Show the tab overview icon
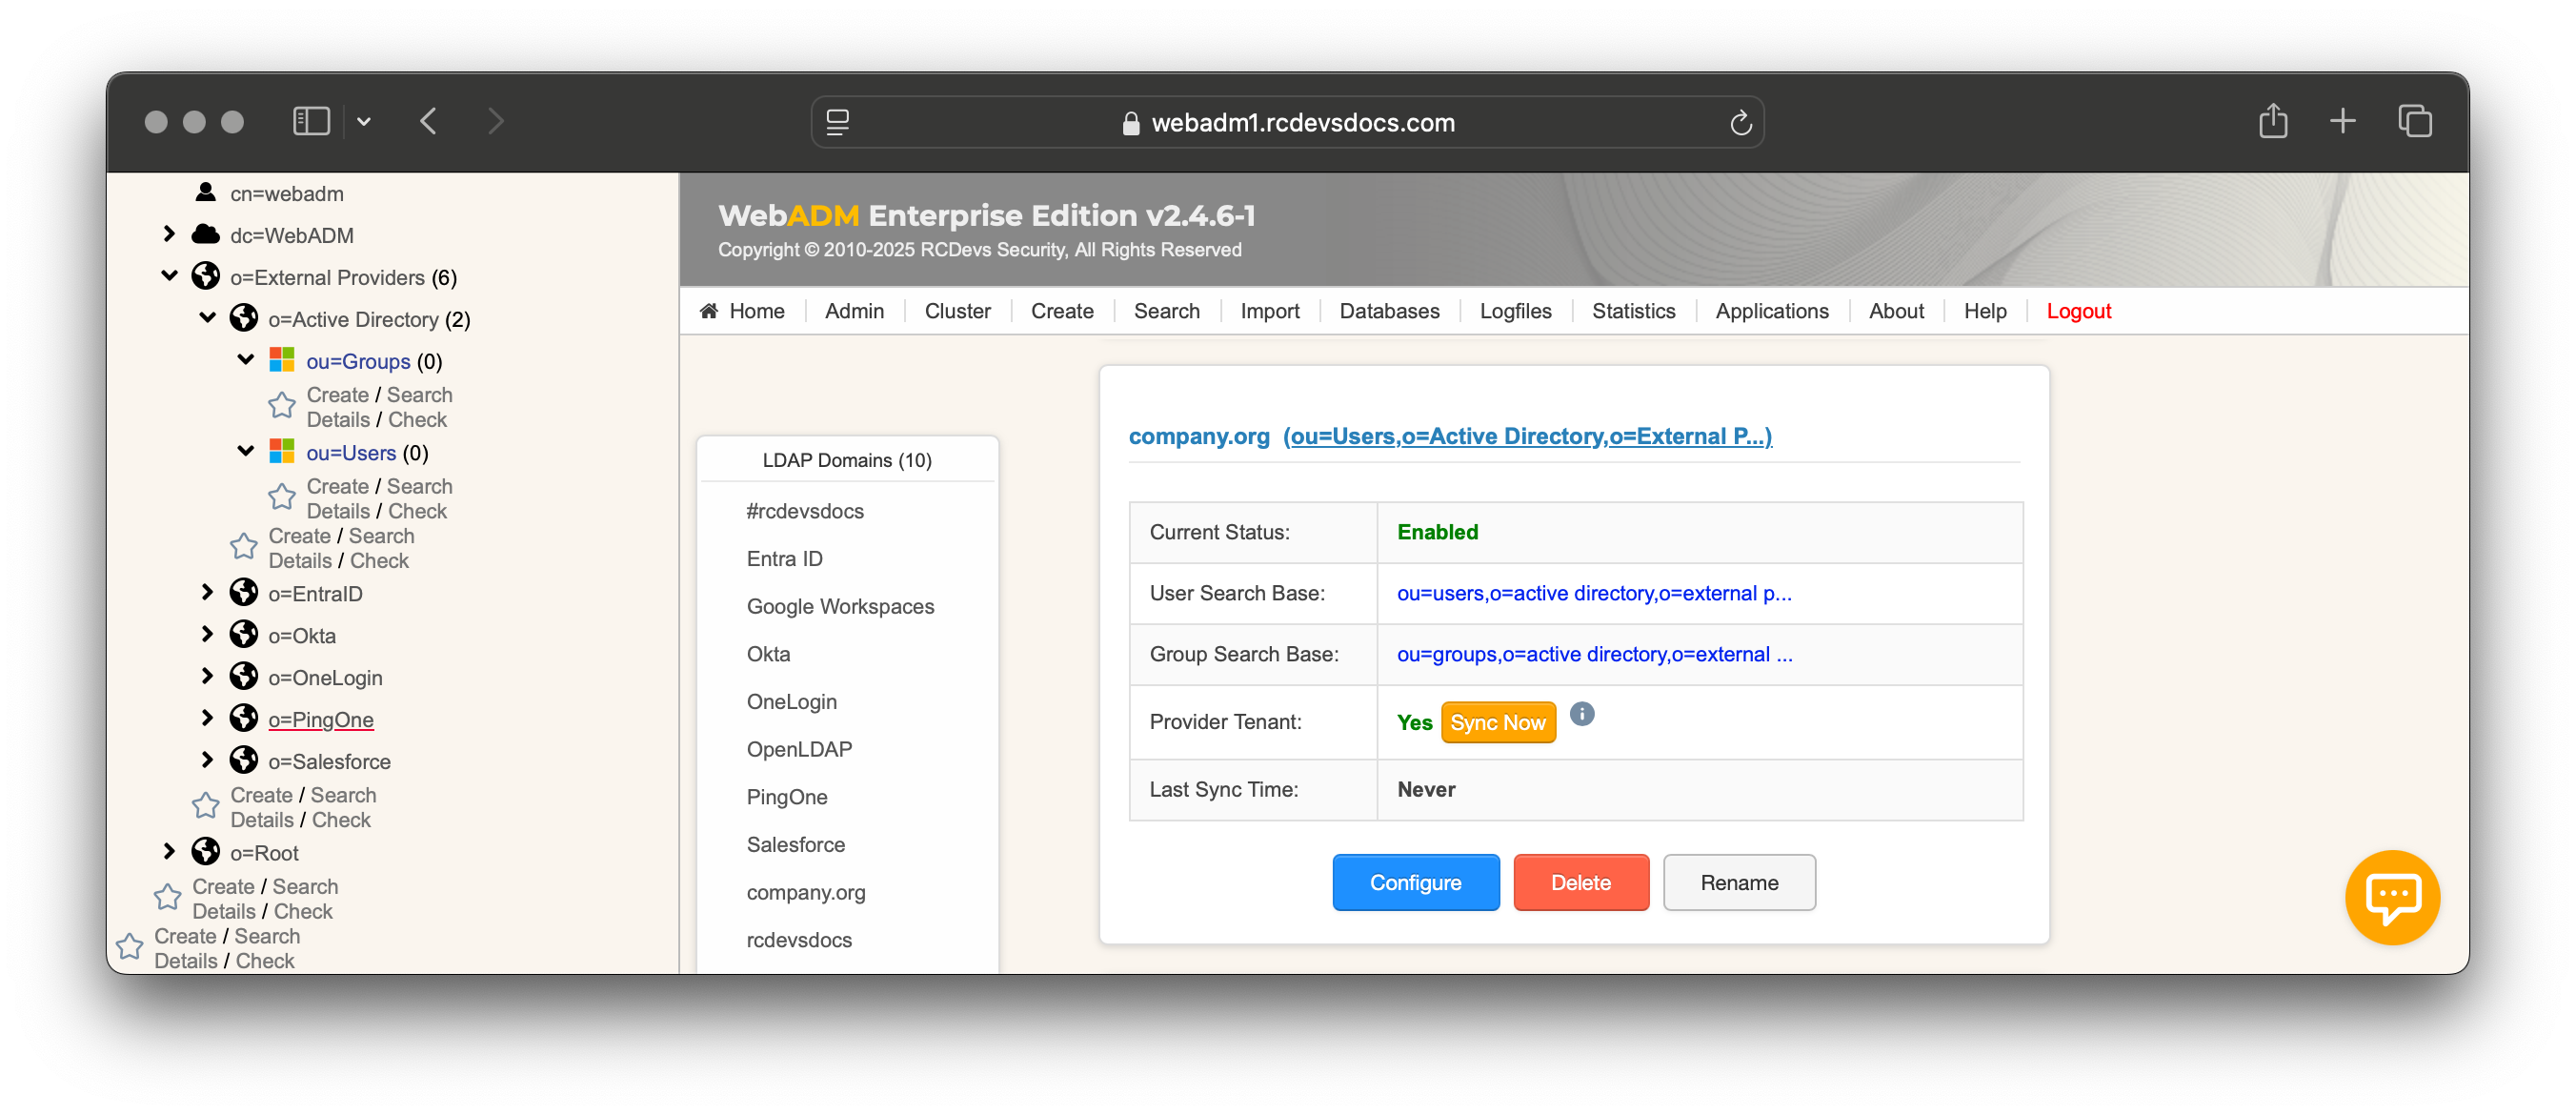This screenshot has height=1115, width=2576. (2414, 121)
